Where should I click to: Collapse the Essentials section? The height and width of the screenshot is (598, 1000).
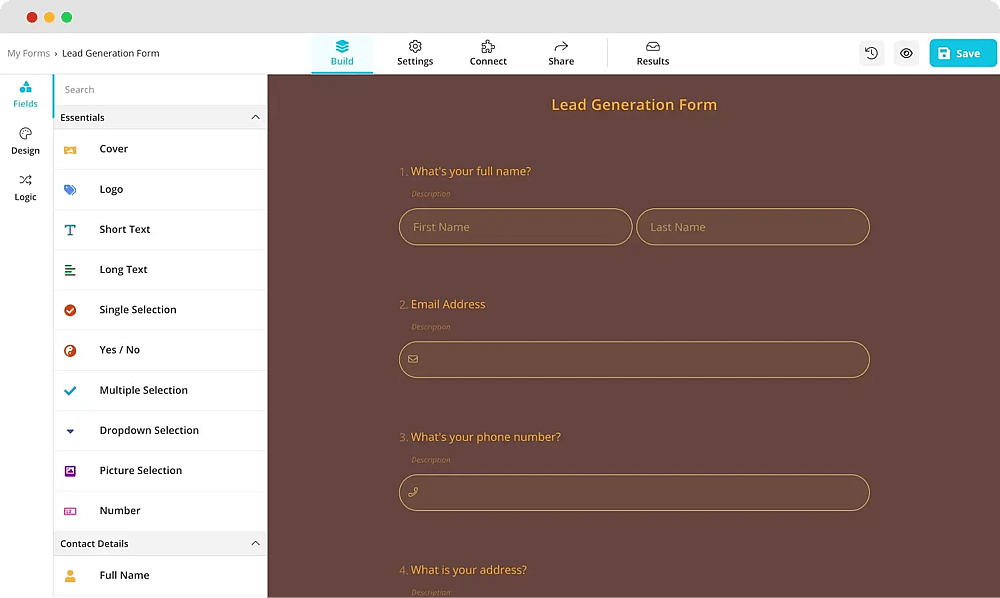(x=255, y=117)
